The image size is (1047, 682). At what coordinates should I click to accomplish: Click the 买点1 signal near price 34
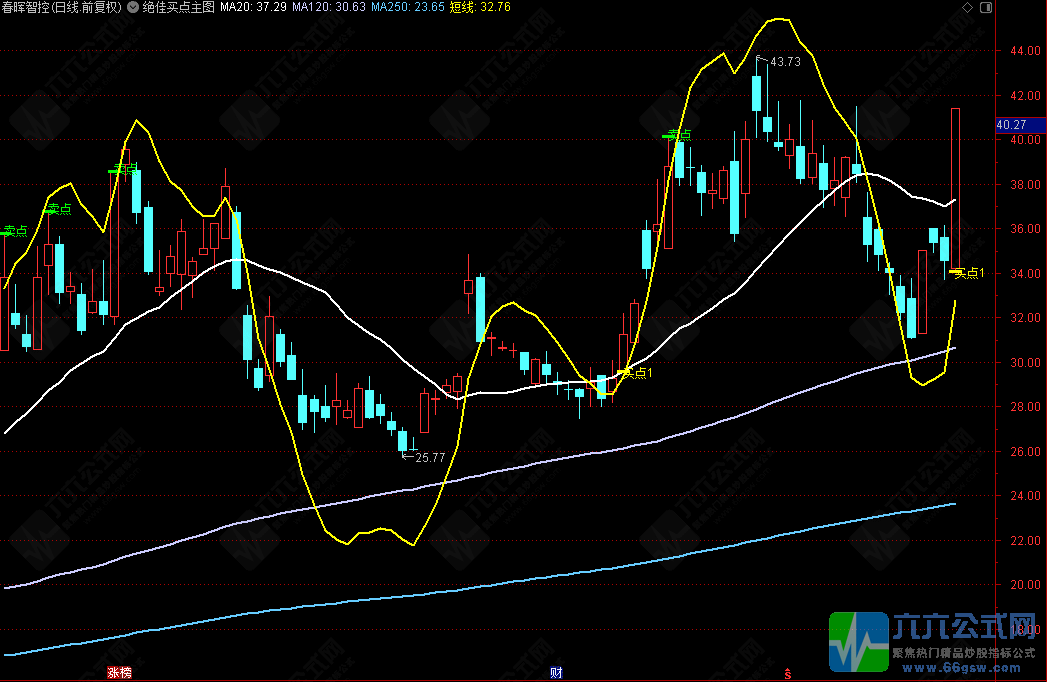(969, 273)
